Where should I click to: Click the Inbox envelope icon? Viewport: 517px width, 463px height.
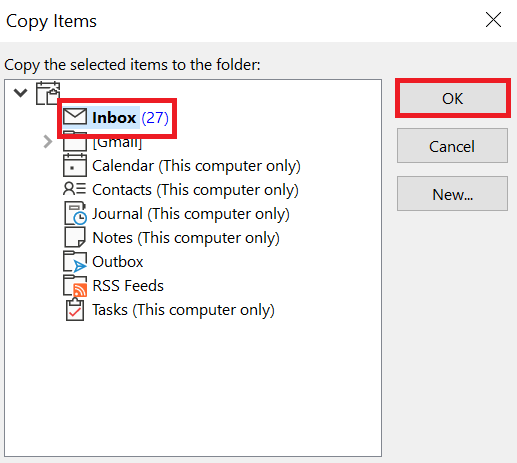[75, 117]
